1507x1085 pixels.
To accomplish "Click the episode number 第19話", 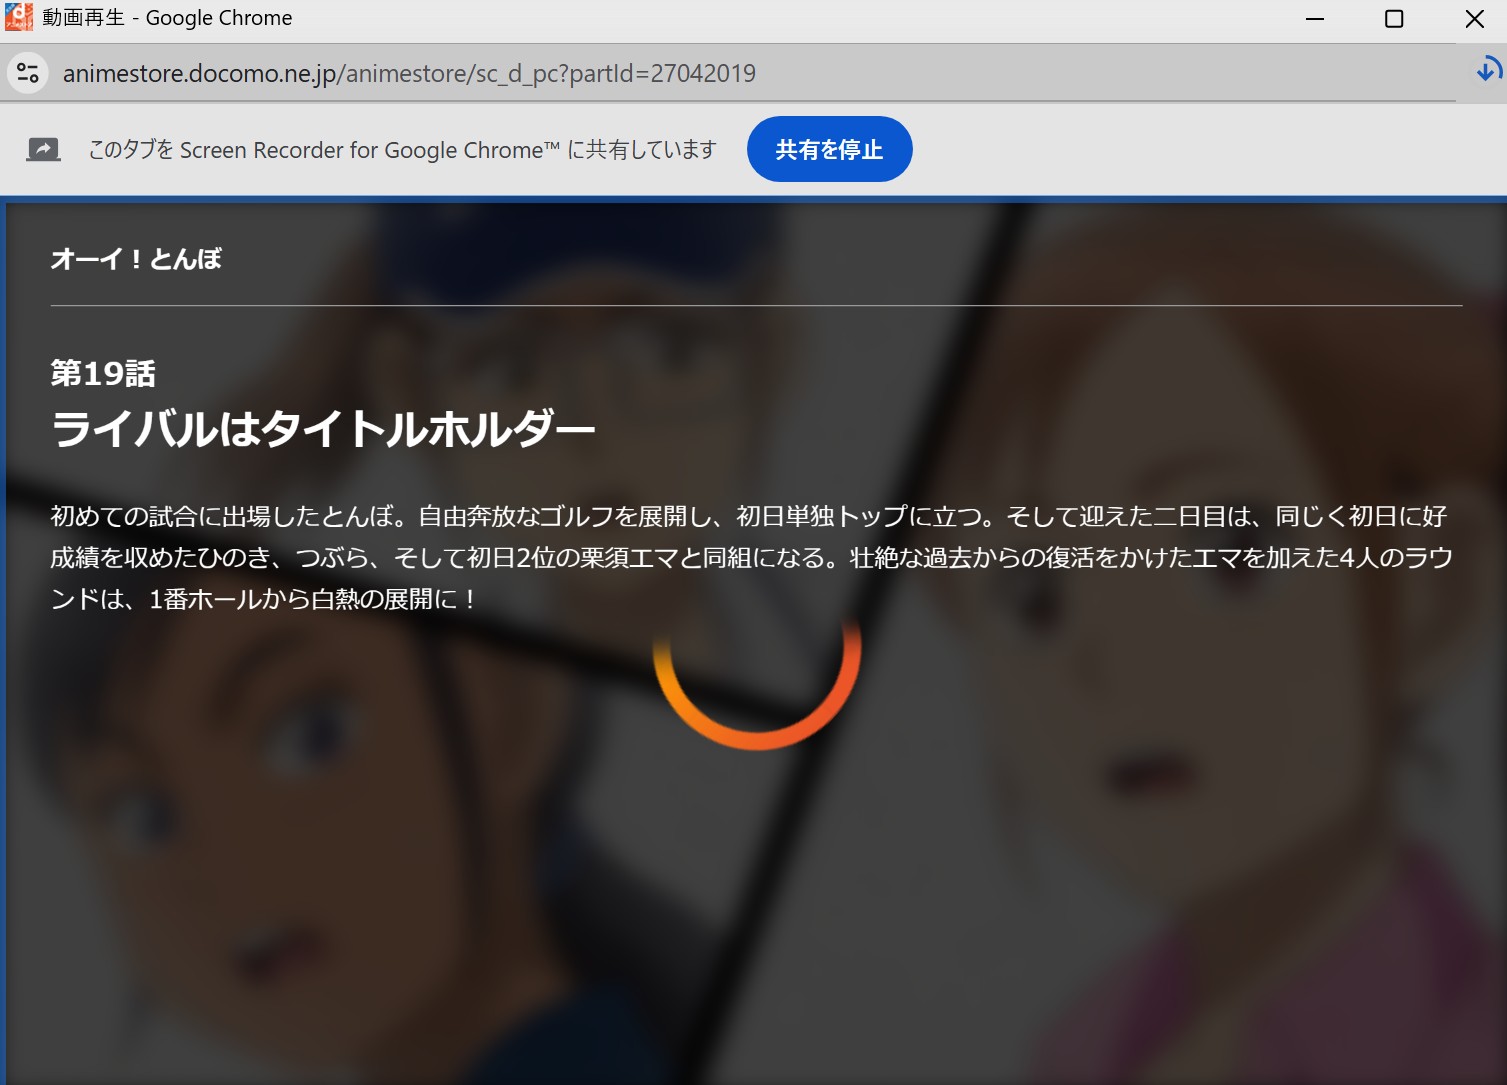I will pos(103,373).
